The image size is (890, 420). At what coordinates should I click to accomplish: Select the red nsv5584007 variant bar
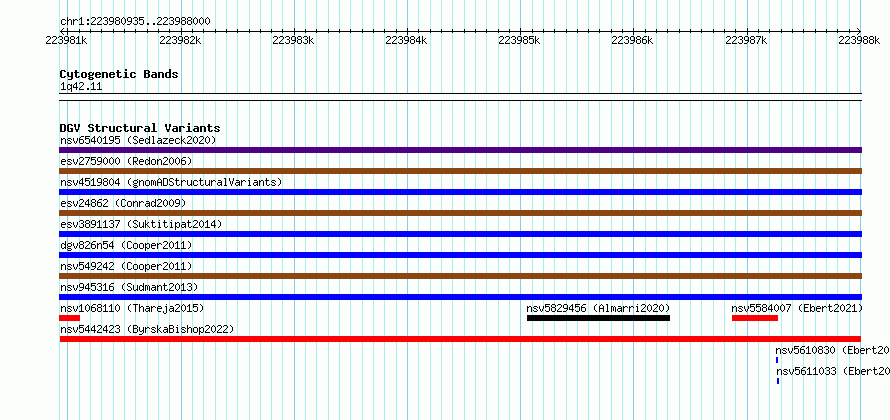(755, 318)
